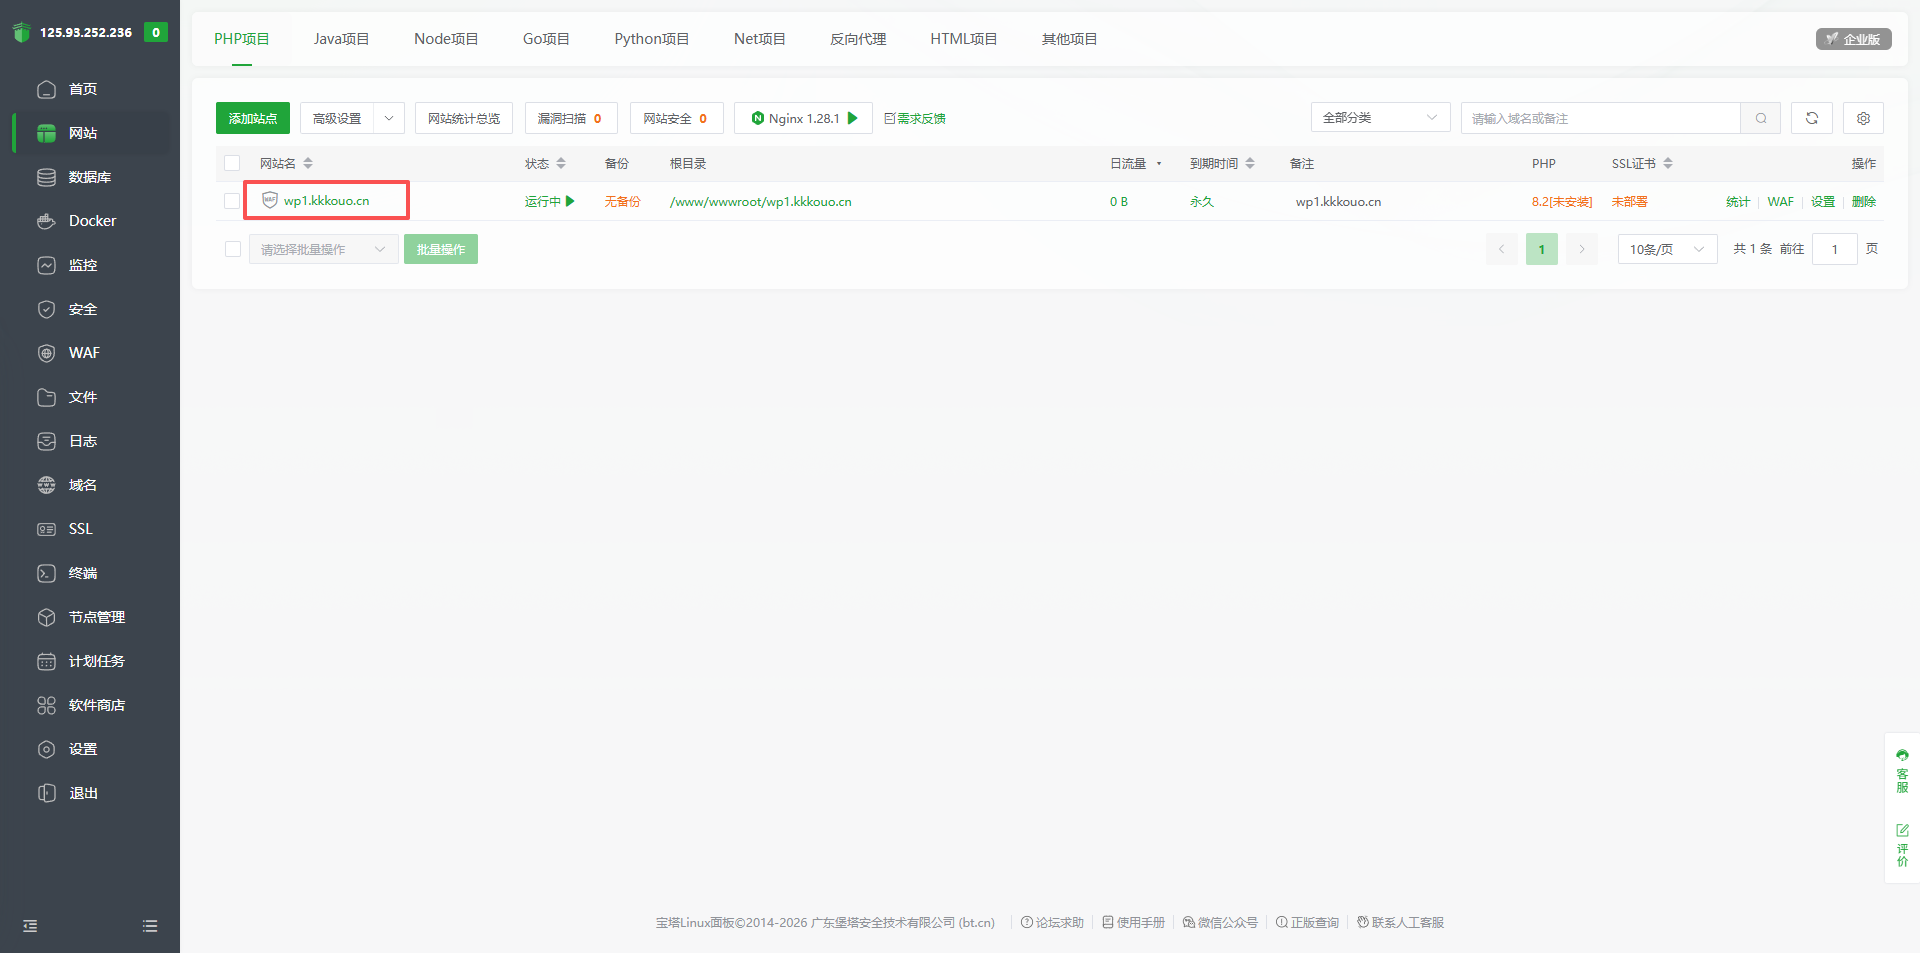Delete site via the 删除 link
This screenshot has width=1920, height=953.
pyautogui.click(x=1865, y=201)
